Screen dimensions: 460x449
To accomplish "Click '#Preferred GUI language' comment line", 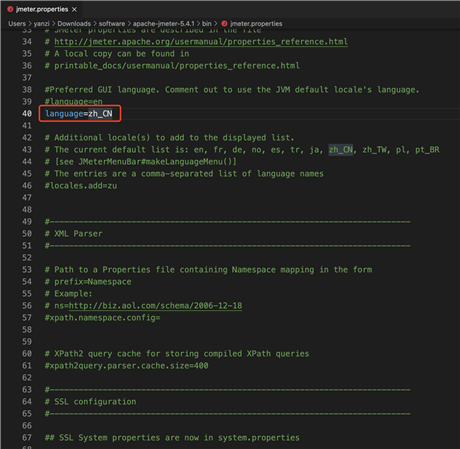I will 232,90.
